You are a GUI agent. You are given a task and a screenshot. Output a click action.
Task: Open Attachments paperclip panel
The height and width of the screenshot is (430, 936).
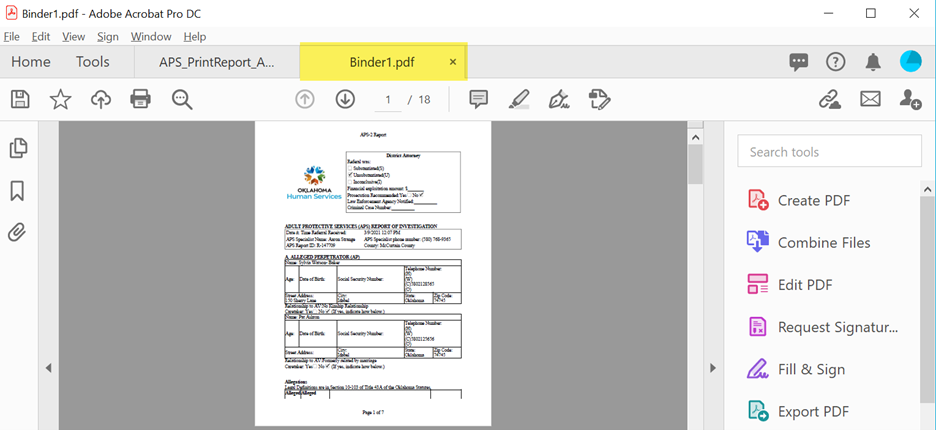tap(17, 232)
